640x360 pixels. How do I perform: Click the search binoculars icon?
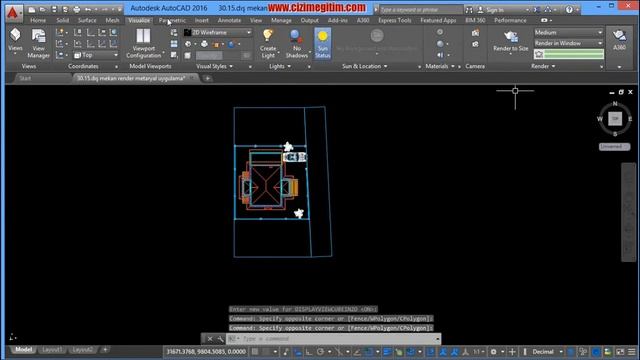469,10
